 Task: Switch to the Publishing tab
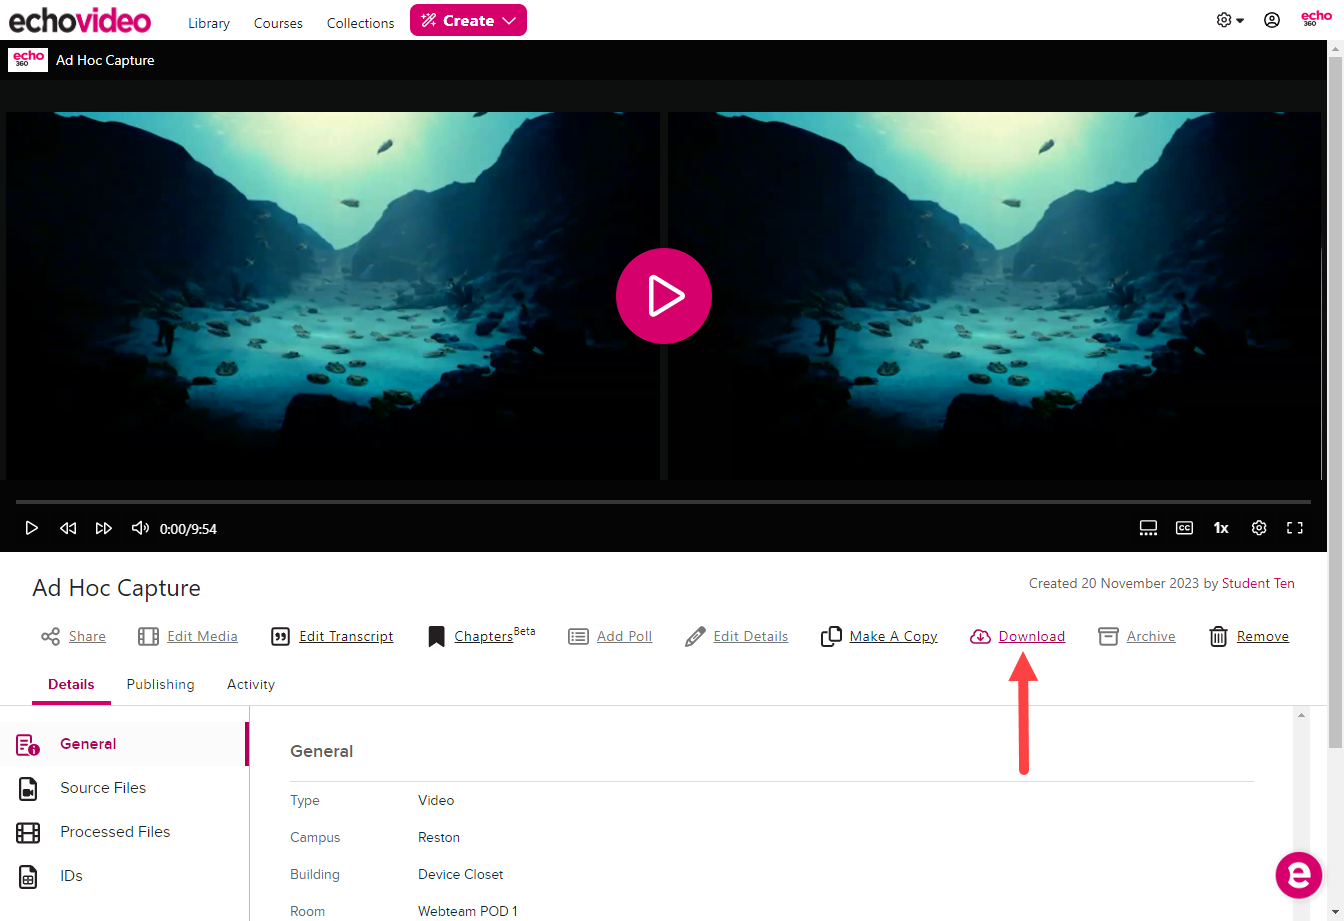(160, 684)
